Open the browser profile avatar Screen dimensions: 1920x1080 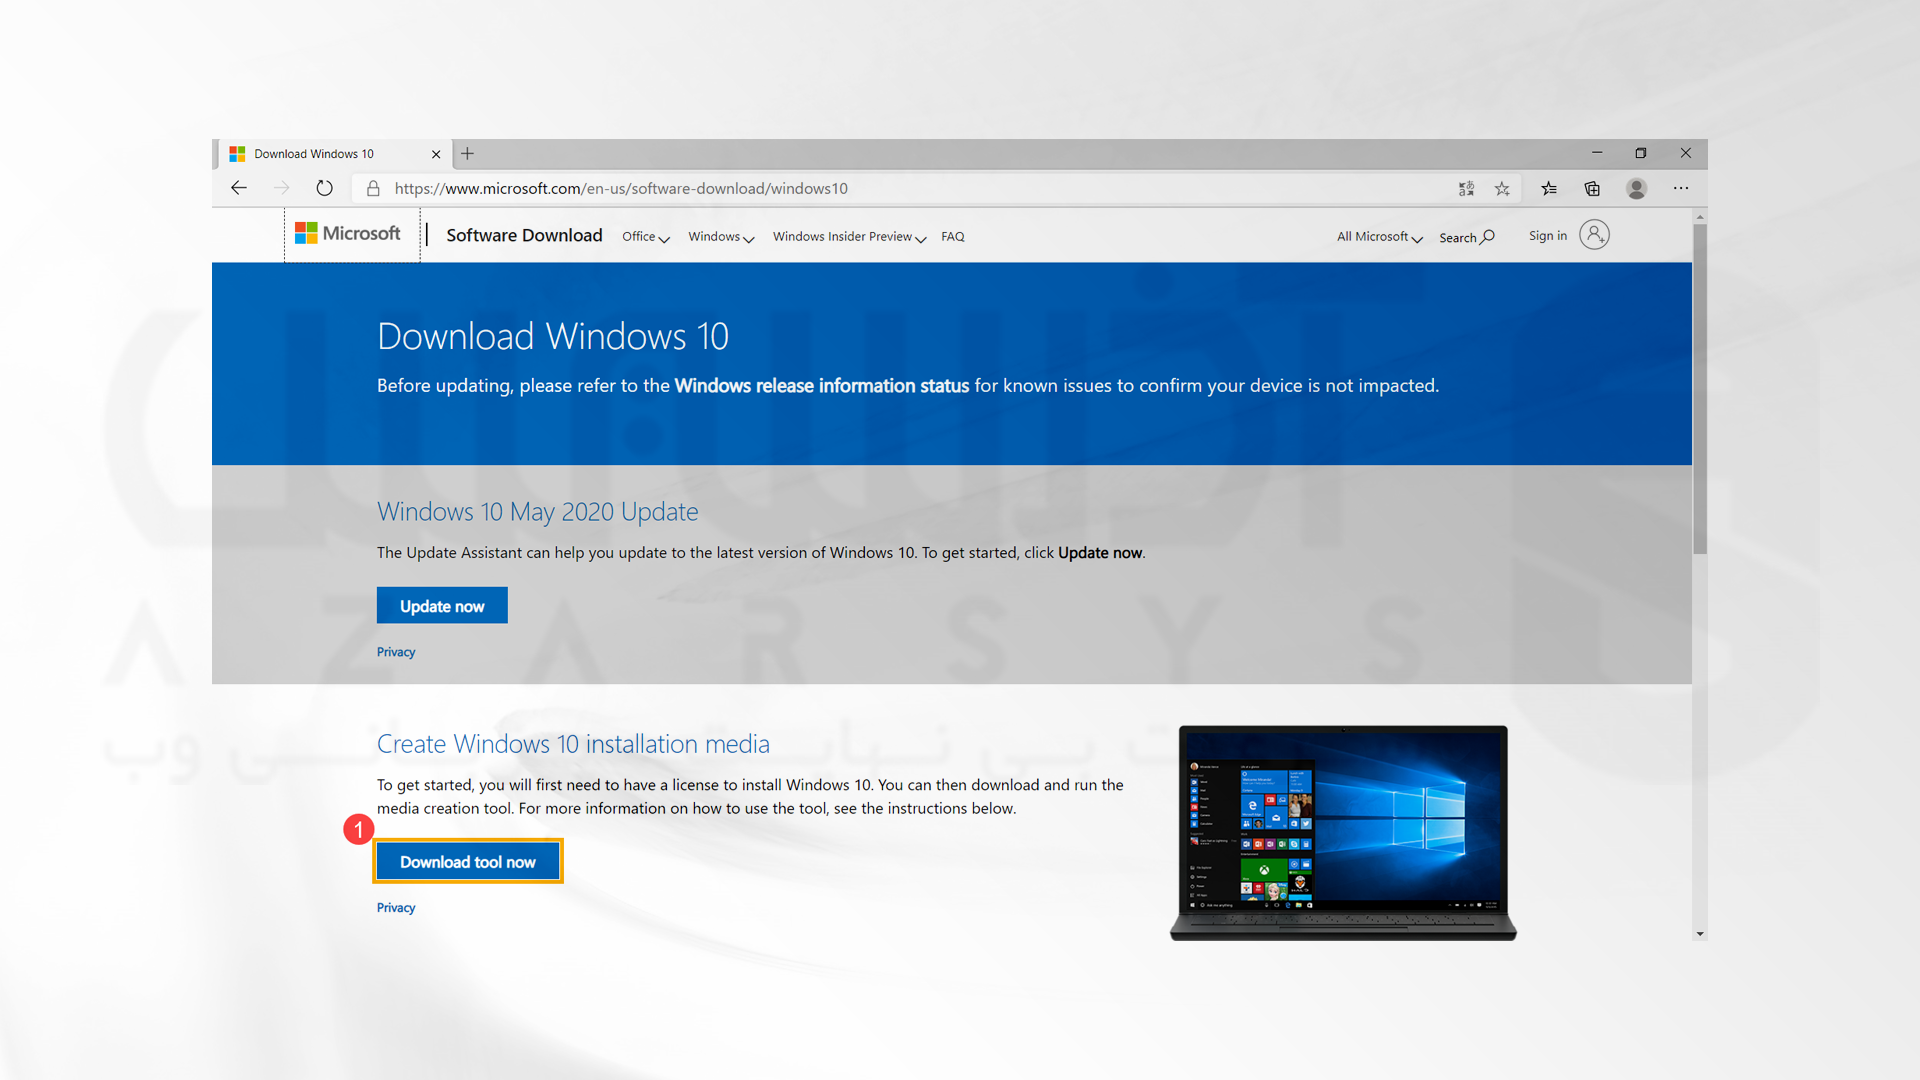[x=1636, y=188]
